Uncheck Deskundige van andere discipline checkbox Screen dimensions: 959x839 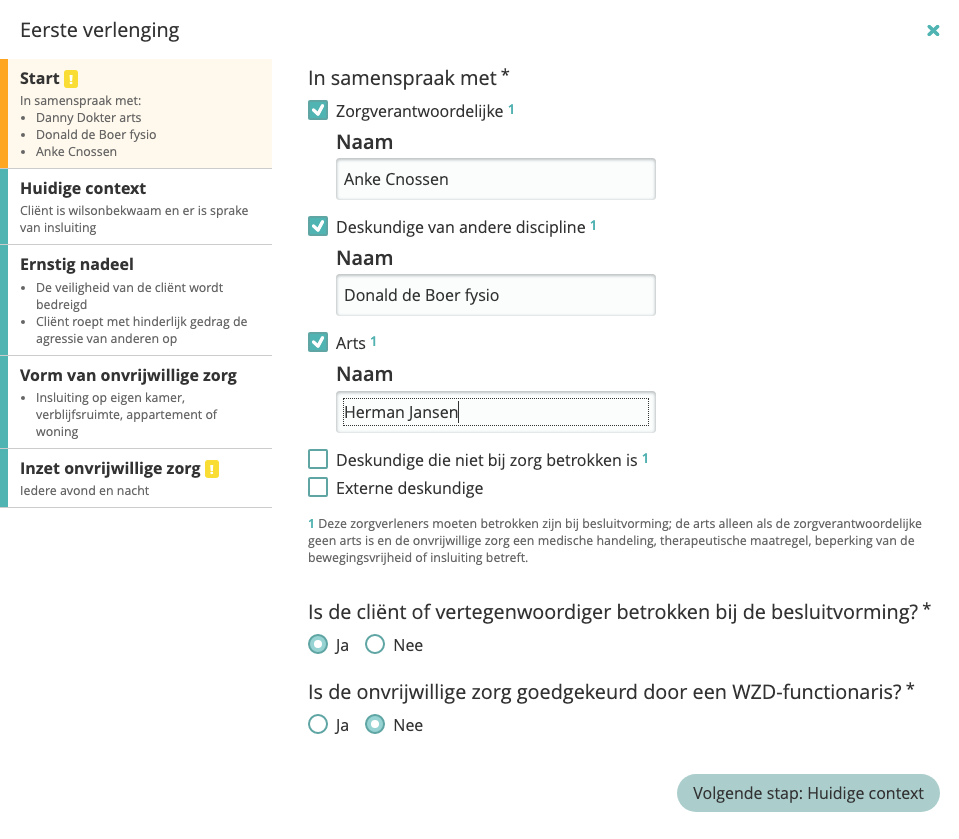(x=318, y=227)
